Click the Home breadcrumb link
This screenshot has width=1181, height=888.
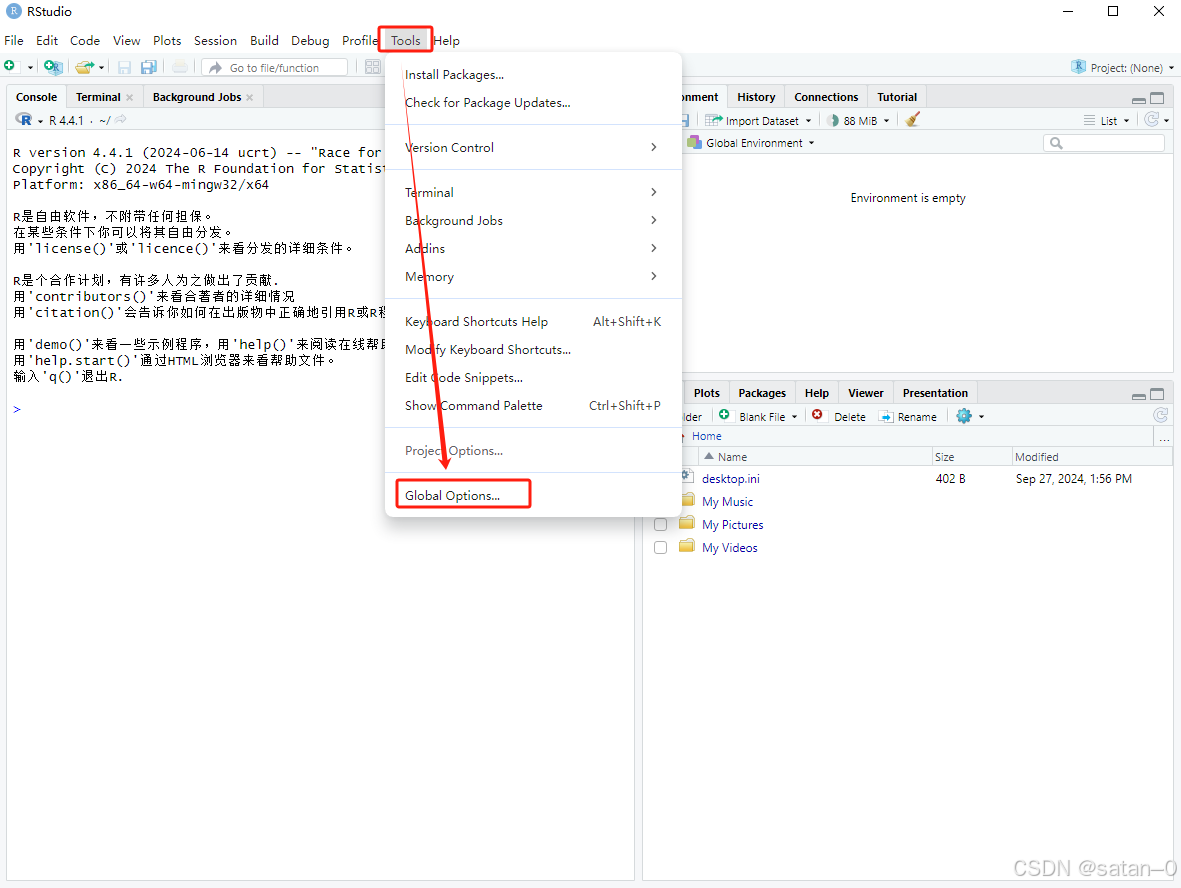click(706, 436)
